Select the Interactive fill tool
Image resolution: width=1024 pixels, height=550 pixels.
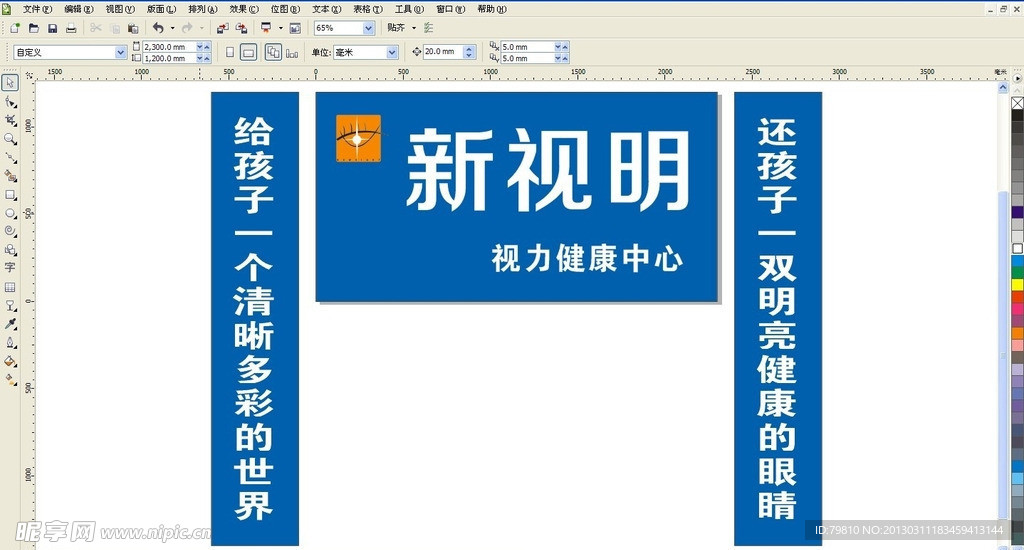coord(10,380)
